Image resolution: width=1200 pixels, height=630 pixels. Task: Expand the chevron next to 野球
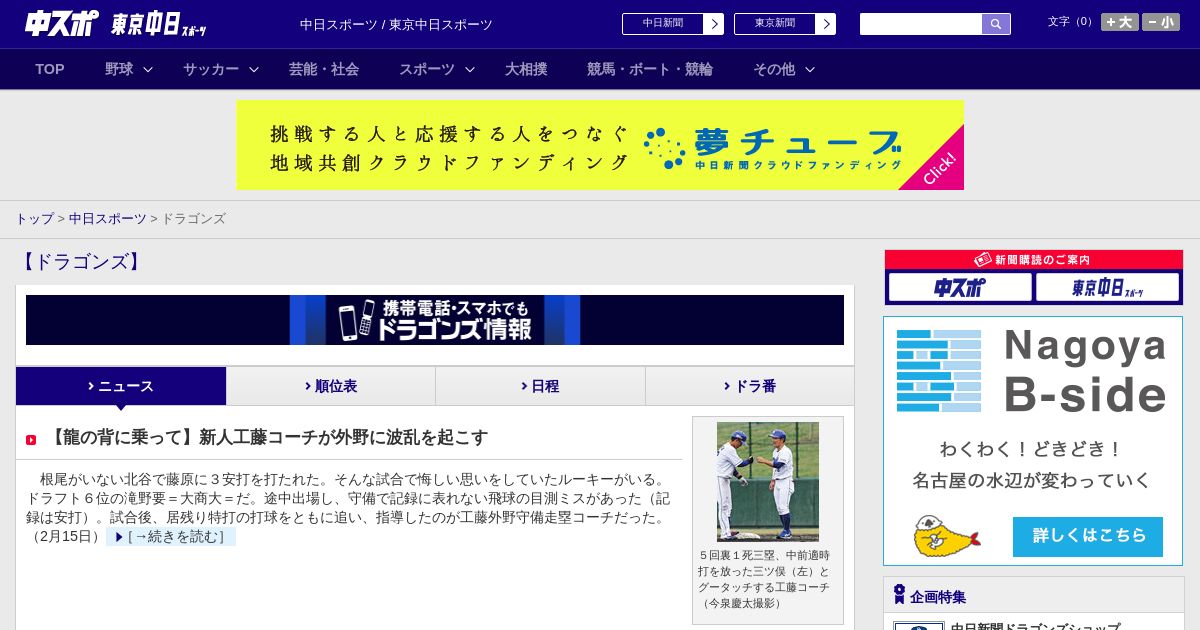[x=148, y=69]
